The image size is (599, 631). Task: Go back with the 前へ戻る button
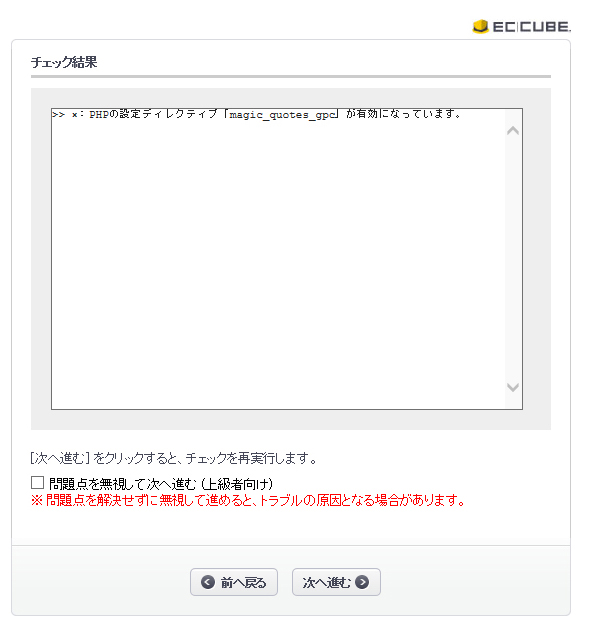234,582
